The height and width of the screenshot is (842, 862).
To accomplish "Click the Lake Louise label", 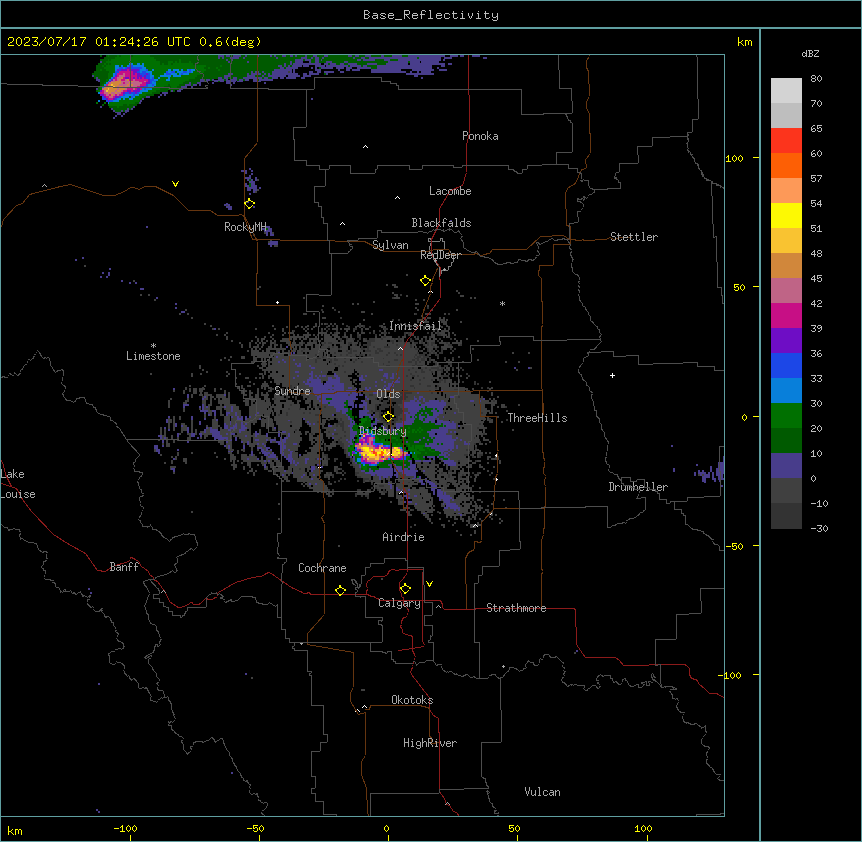I will (18, 484).
